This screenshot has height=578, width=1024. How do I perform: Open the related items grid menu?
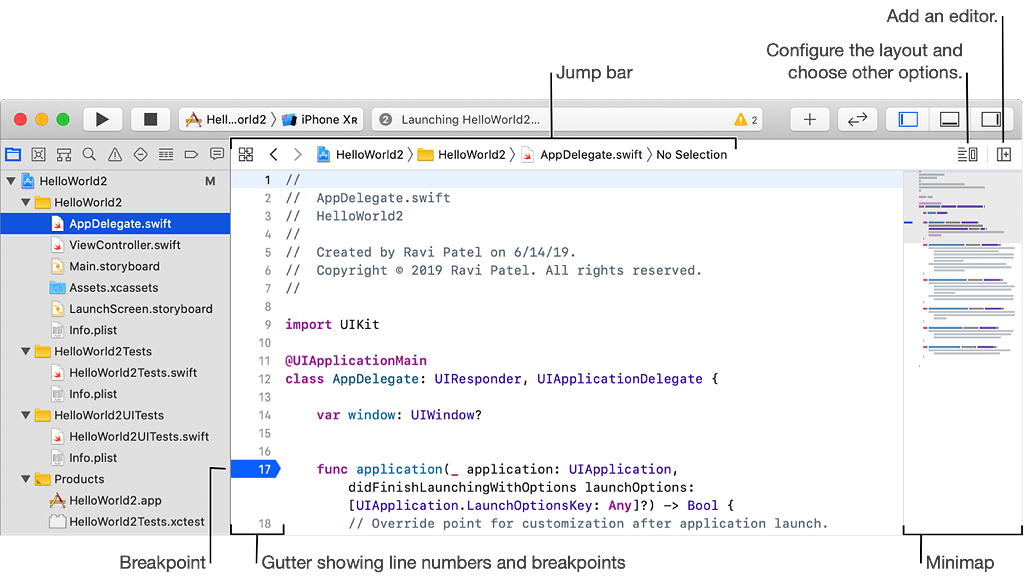pos(246,155)
